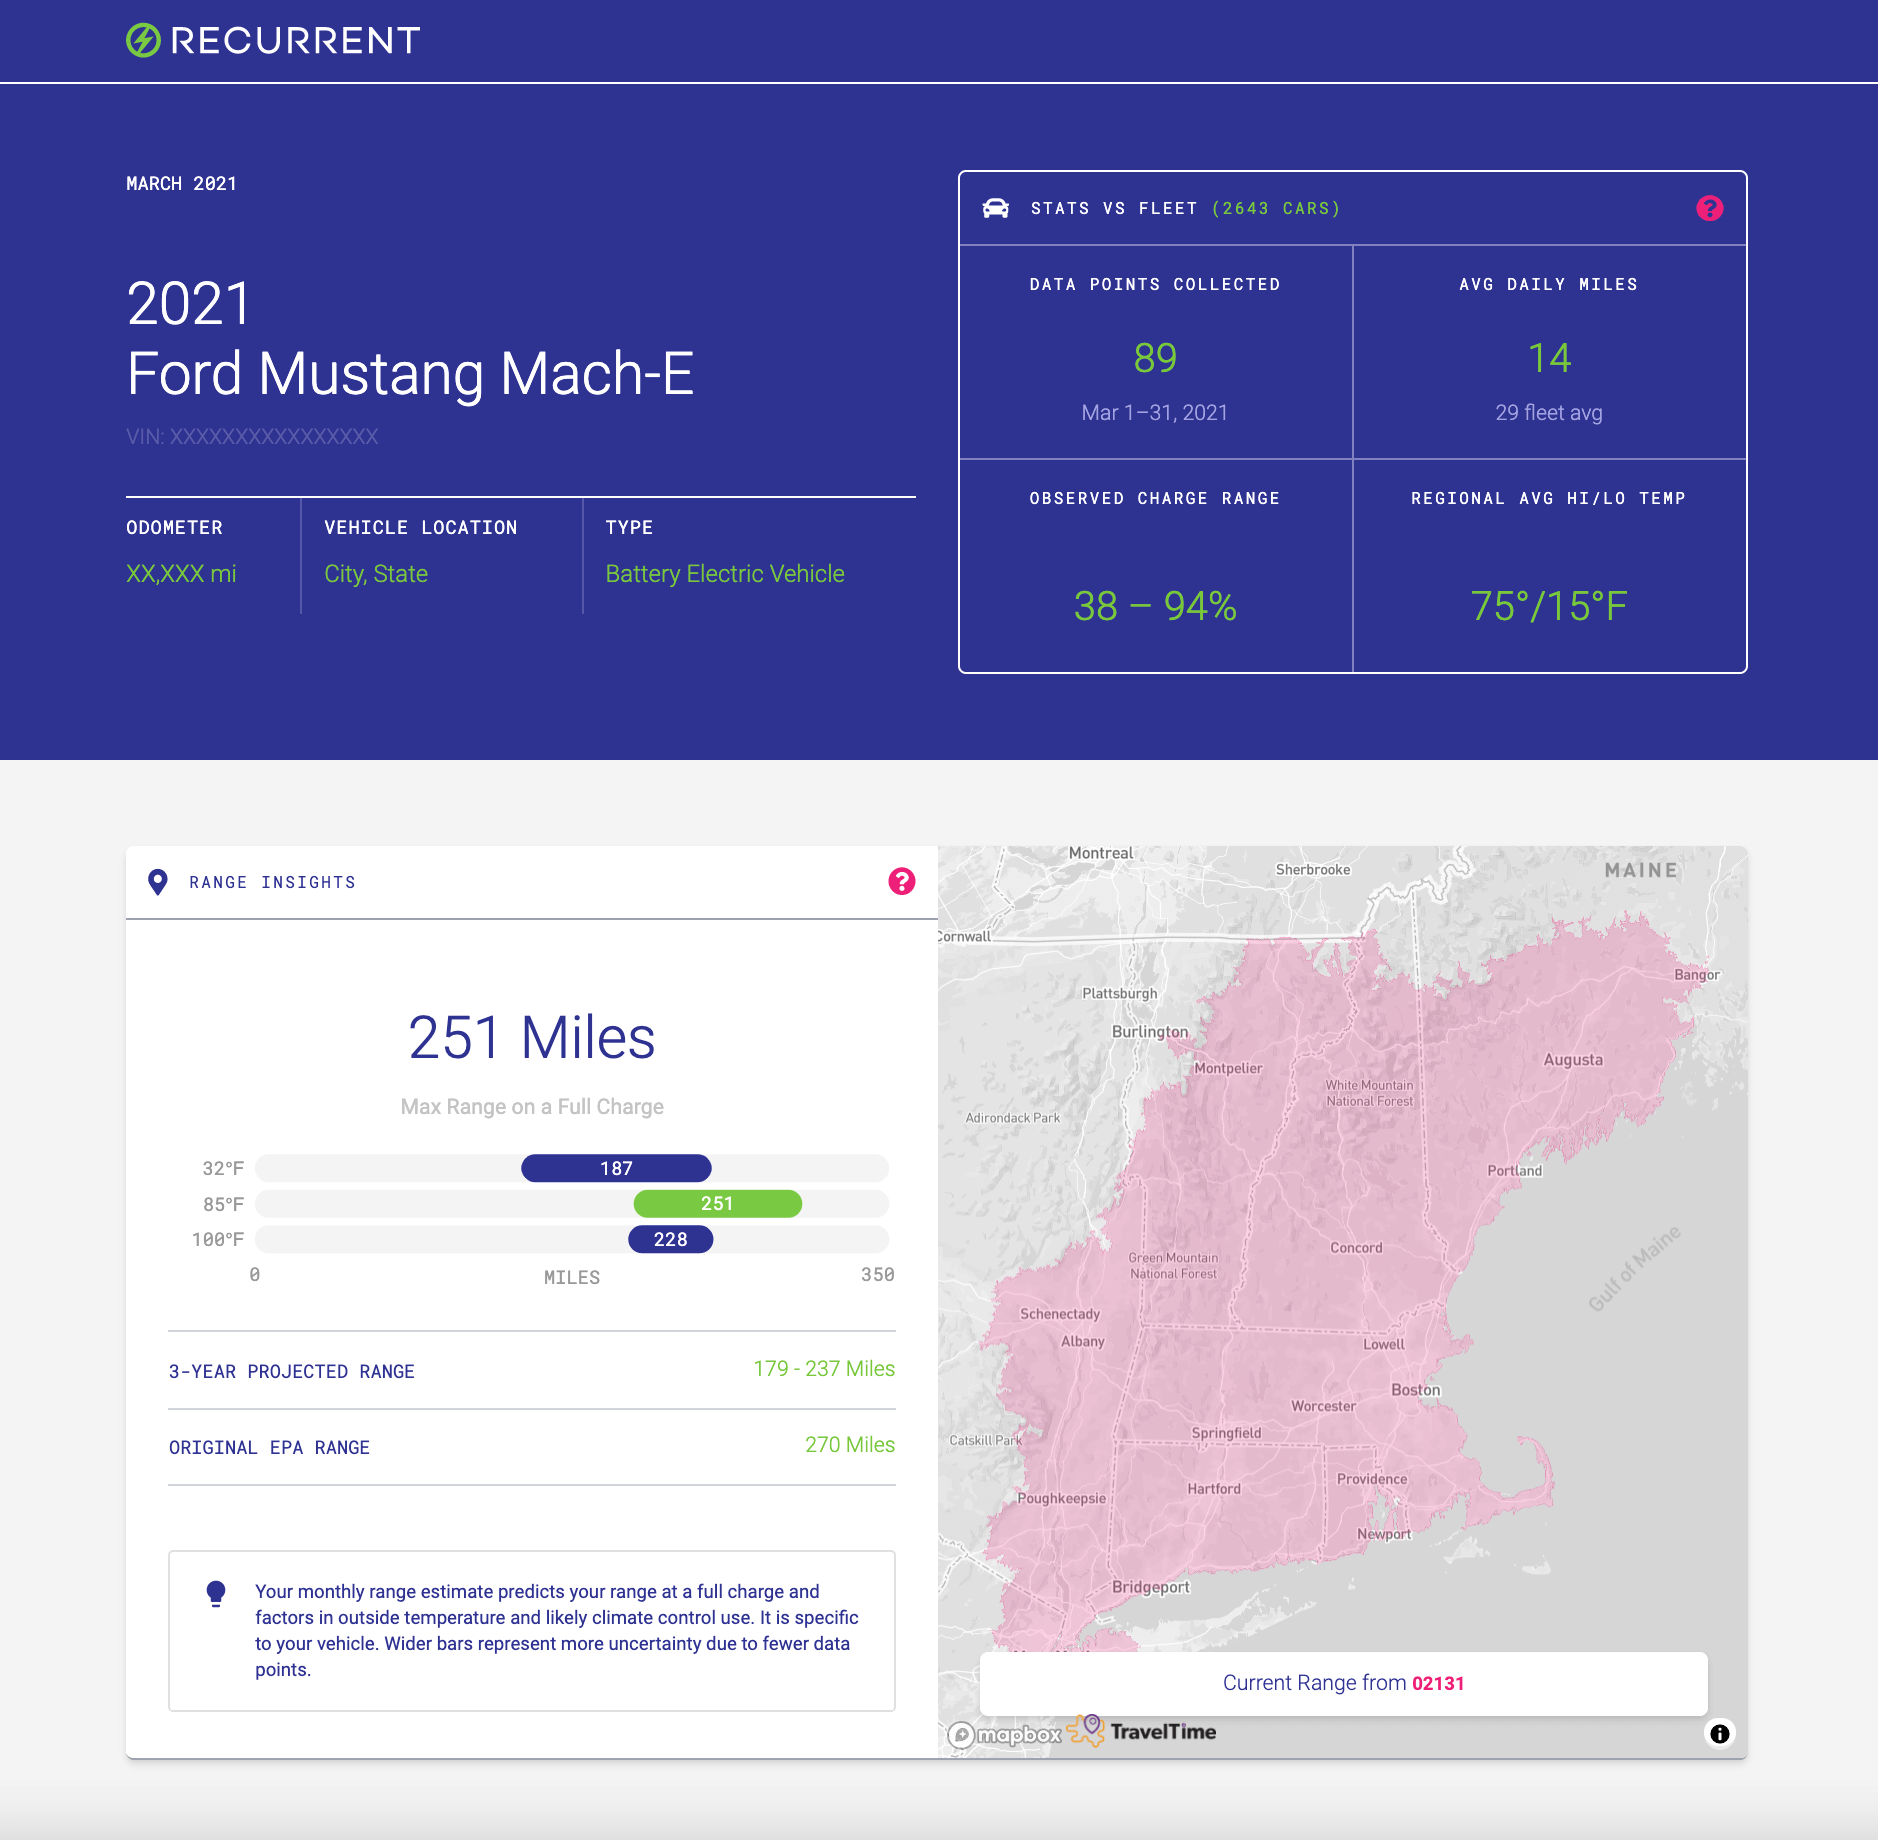Click the 'XX,XXX mi' odometer value

coord(181,574)
